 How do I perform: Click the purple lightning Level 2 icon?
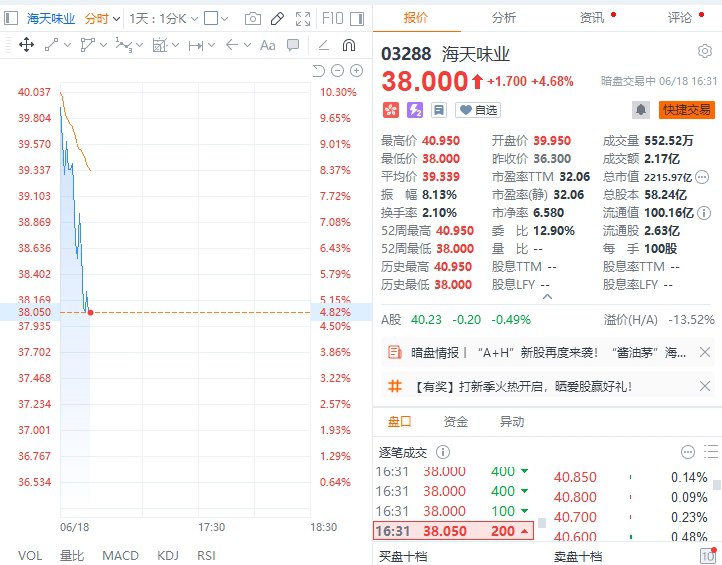coord(414,110)
